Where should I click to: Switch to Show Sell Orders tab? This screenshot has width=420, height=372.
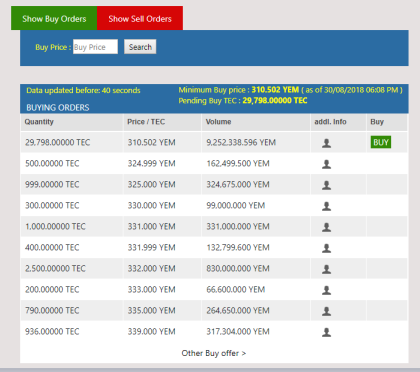pyautogui.click(x=140, y=18)
